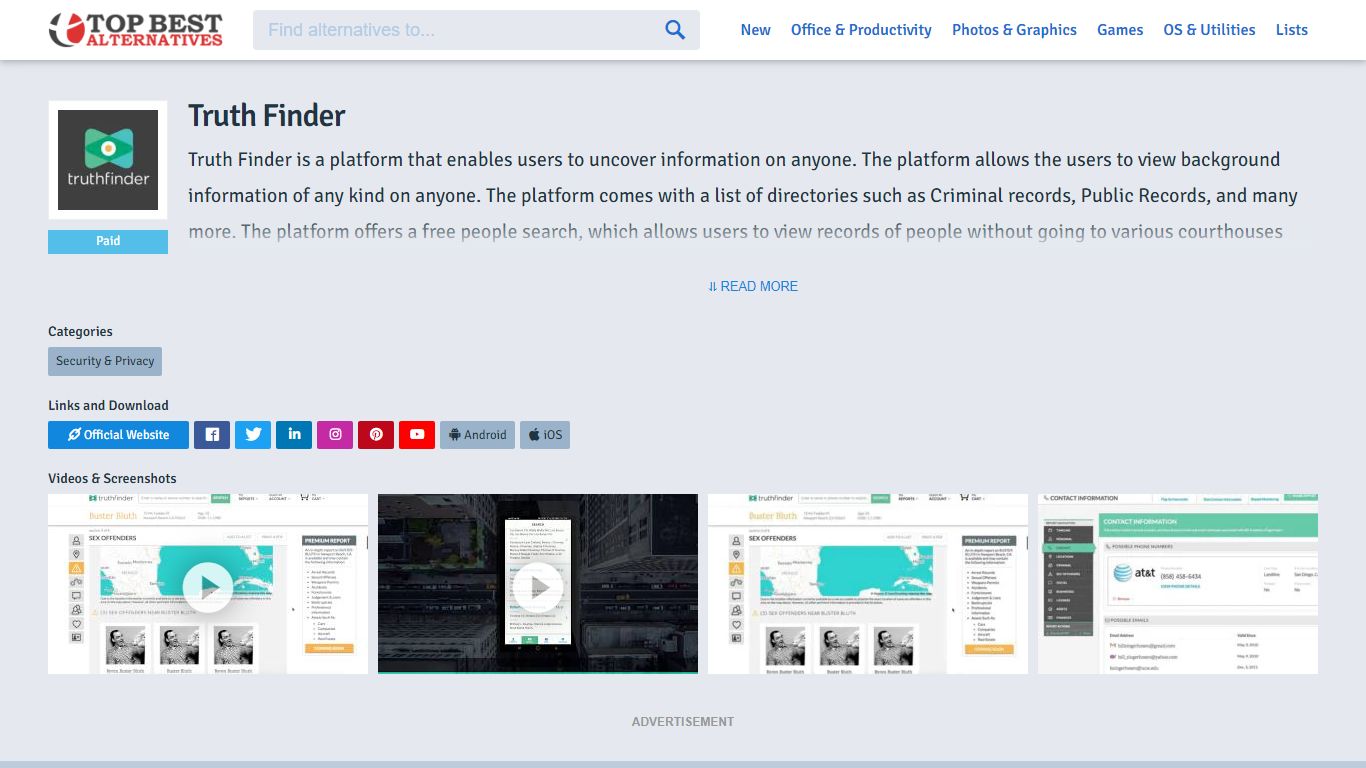Viewport: 1366px width, 768px height.
Task: Open Truth Finder's Pinterest page
Action: point(376,435)
